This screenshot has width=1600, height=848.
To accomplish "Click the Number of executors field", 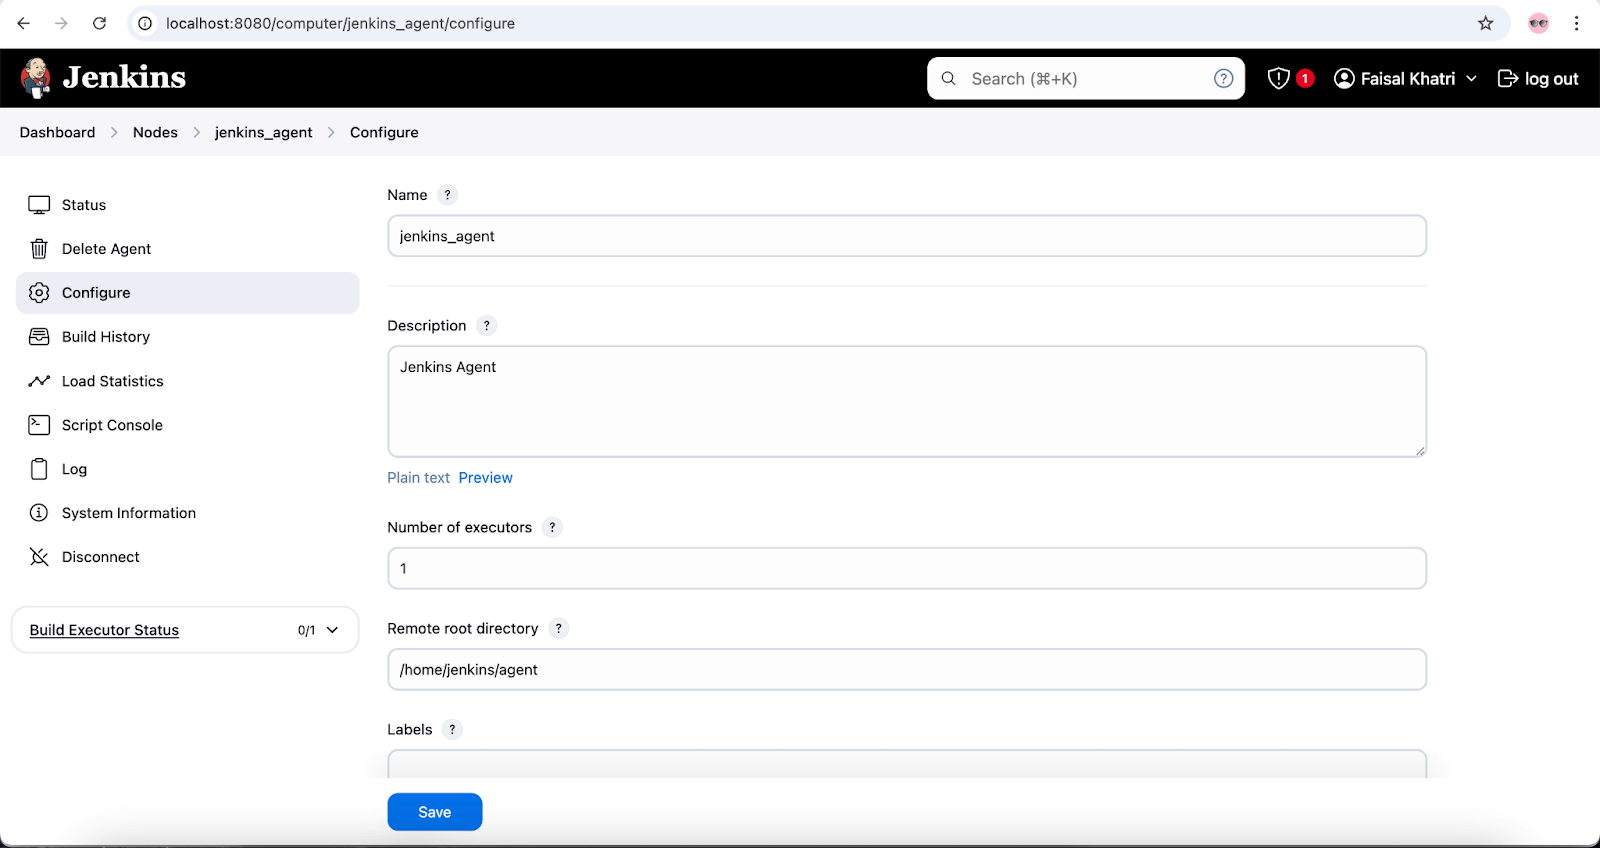I will [x=907, y=568].
